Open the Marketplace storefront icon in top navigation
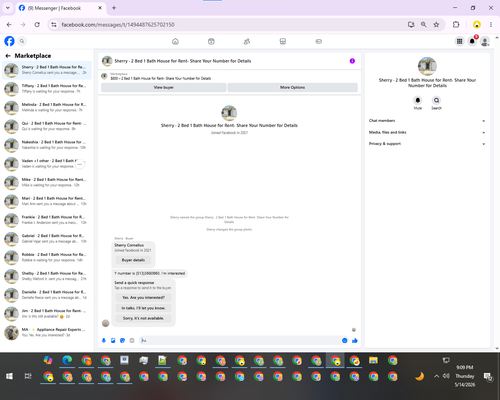Viewport: 500px width, 400px height. (283, 41)
